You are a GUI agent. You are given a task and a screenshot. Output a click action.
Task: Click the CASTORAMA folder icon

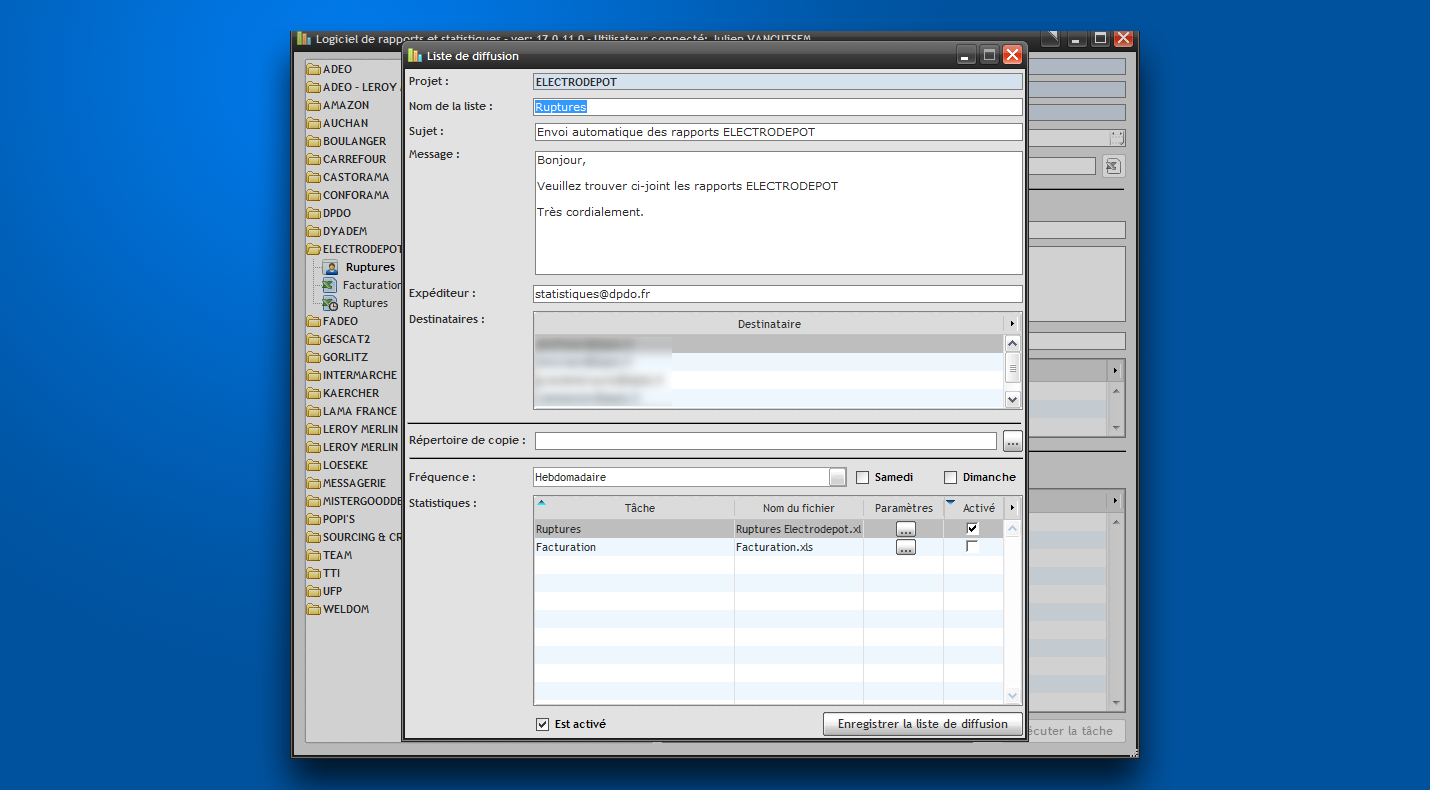tap(314, 177)
